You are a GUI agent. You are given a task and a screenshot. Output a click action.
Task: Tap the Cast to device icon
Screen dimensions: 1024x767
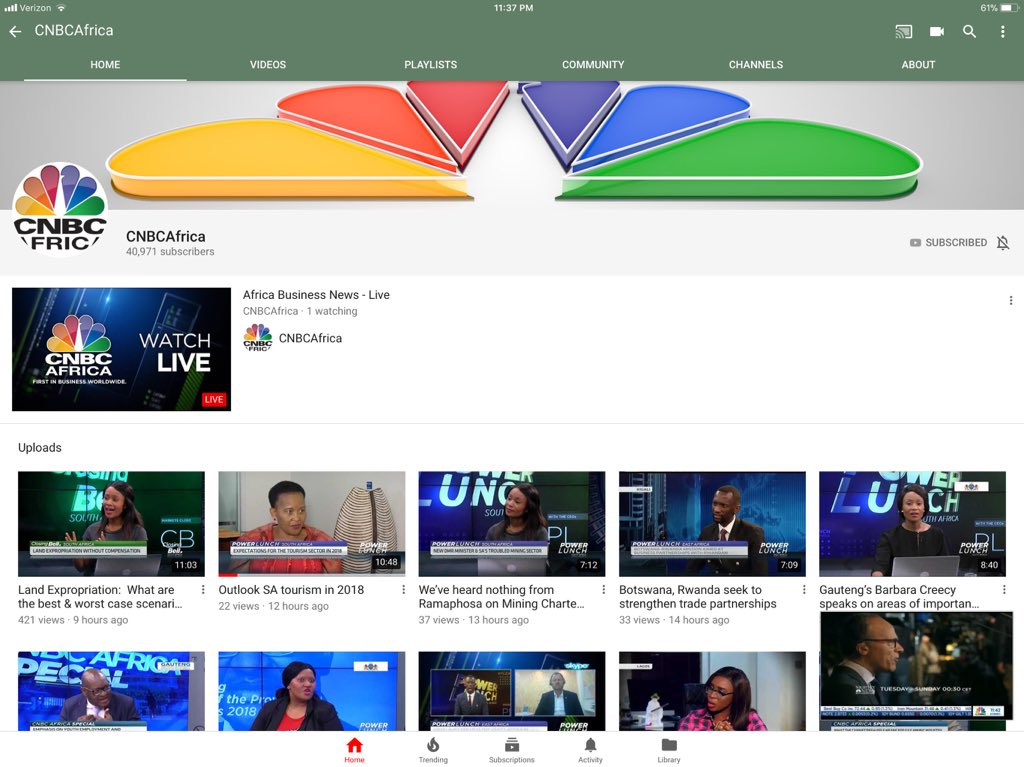pos(903,31)
